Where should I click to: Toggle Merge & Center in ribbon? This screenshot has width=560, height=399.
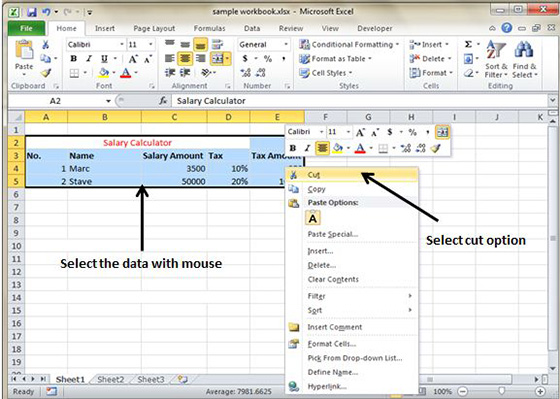click(x=218, y=59)
